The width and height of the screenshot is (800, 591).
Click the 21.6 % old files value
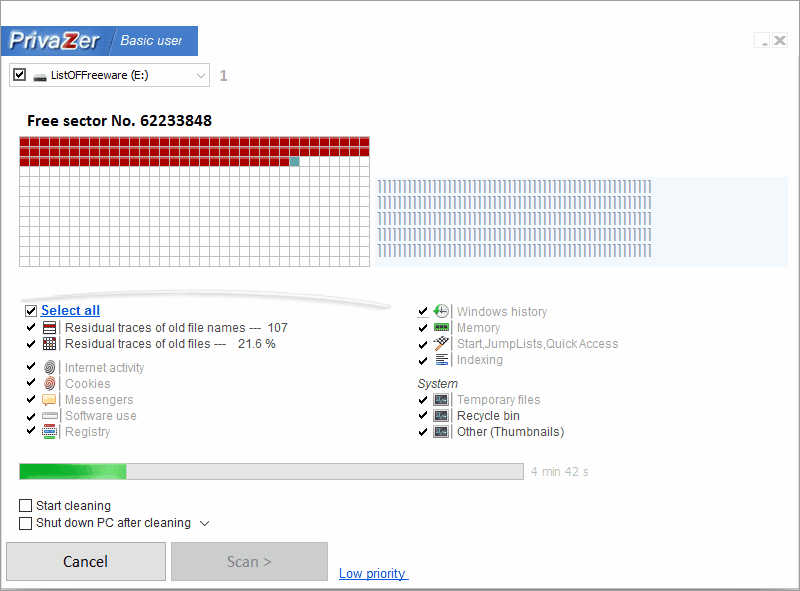tap(257, 344)
